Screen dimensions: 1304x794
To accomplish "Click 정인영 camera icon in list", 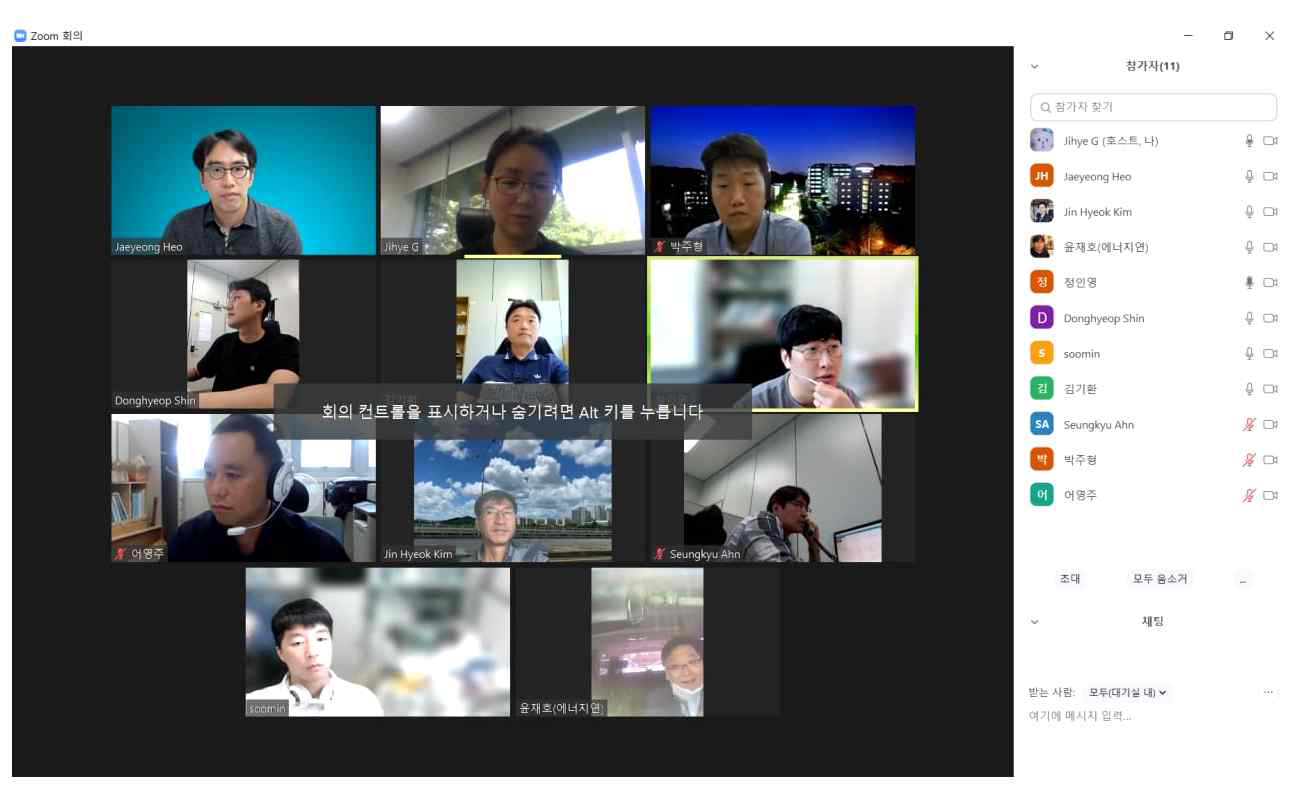I will [x=1271, y=283].
